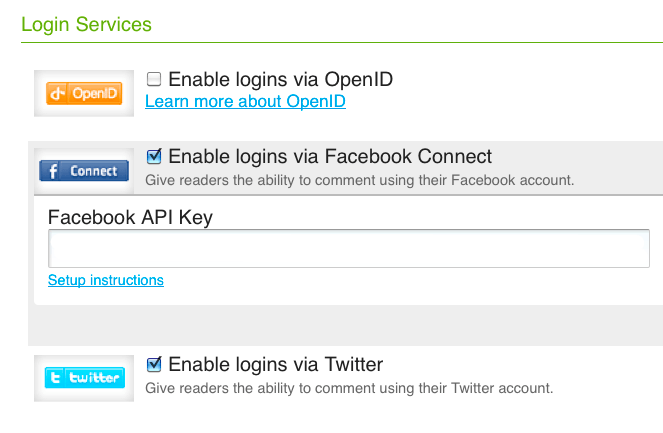The height and width of the screenshot is (433, 663).
Task: Focus the Facebook API Key text field
Action: tap(349, 249)
